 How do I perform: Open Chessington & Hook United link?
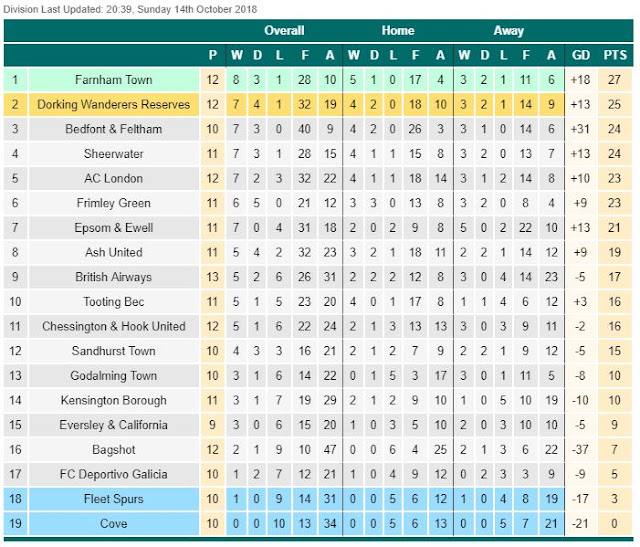click(114, 326)
